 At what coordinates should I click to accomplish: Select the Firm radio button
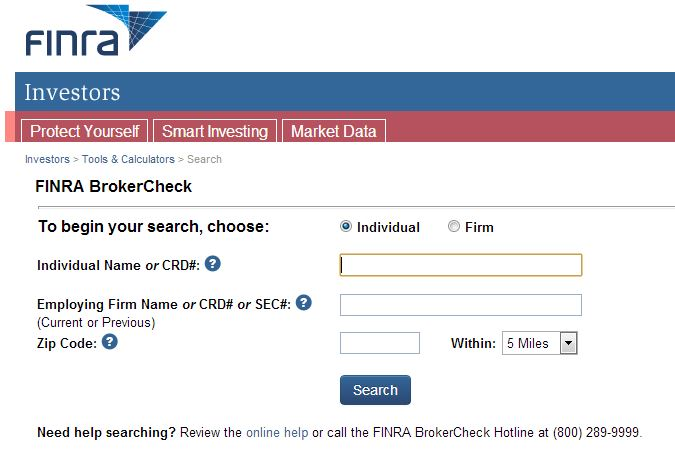pos(454,226)
